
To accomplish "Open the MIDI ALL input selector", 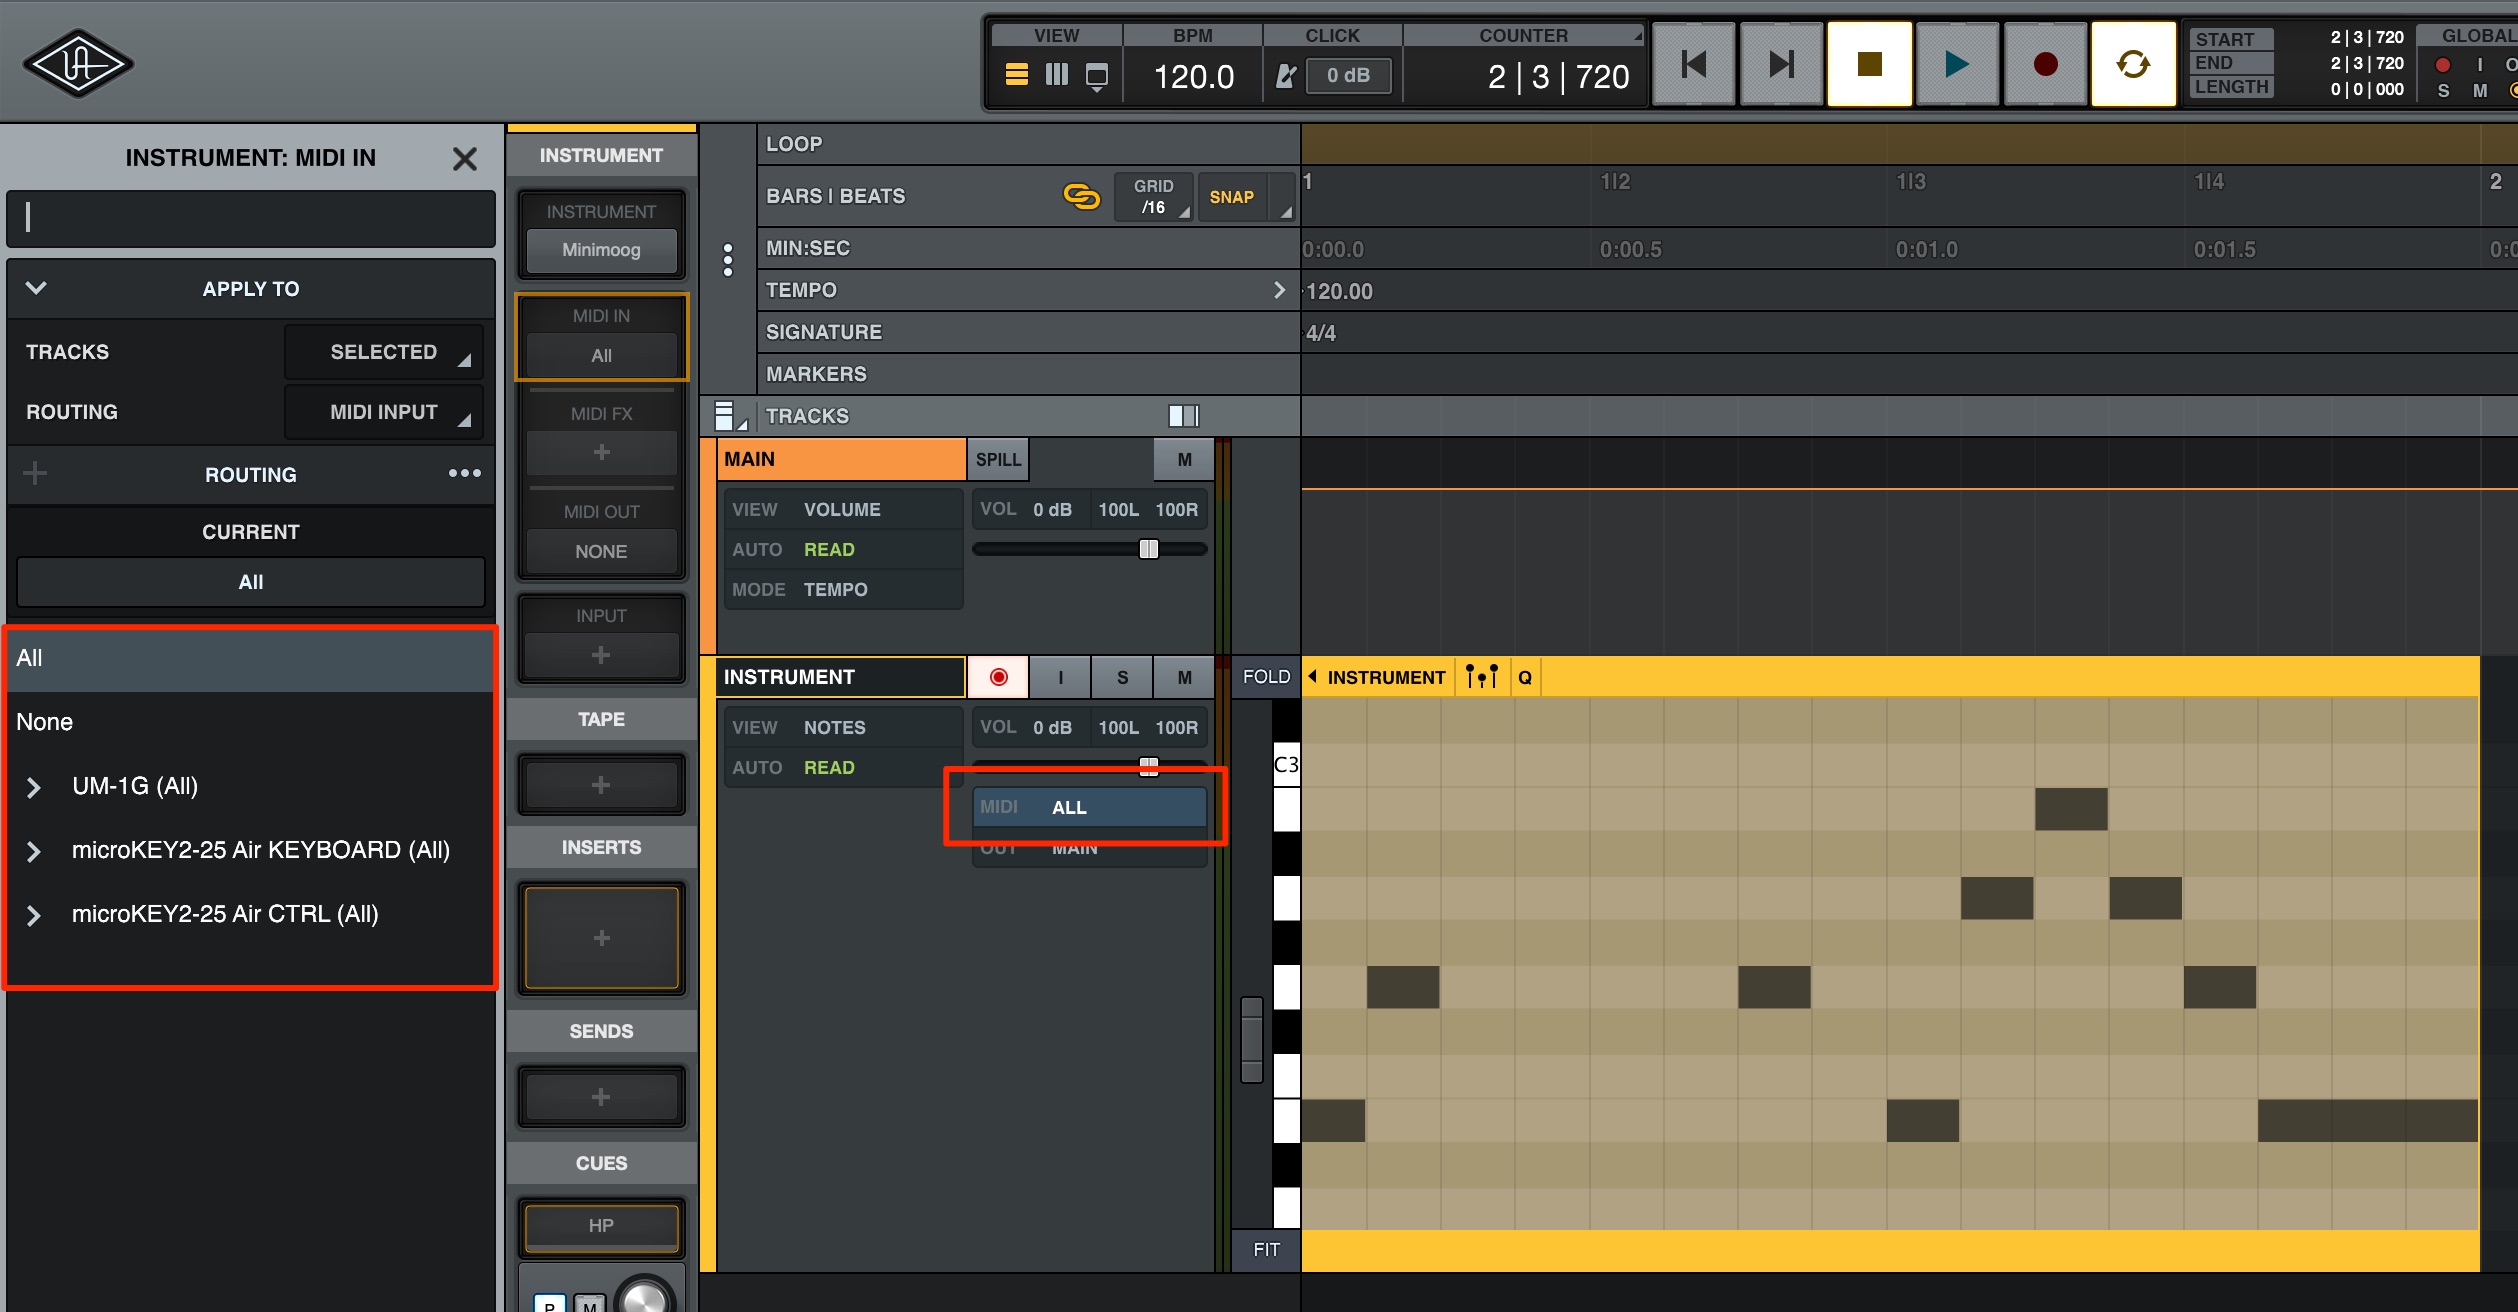I will [x=1089, y=807].
